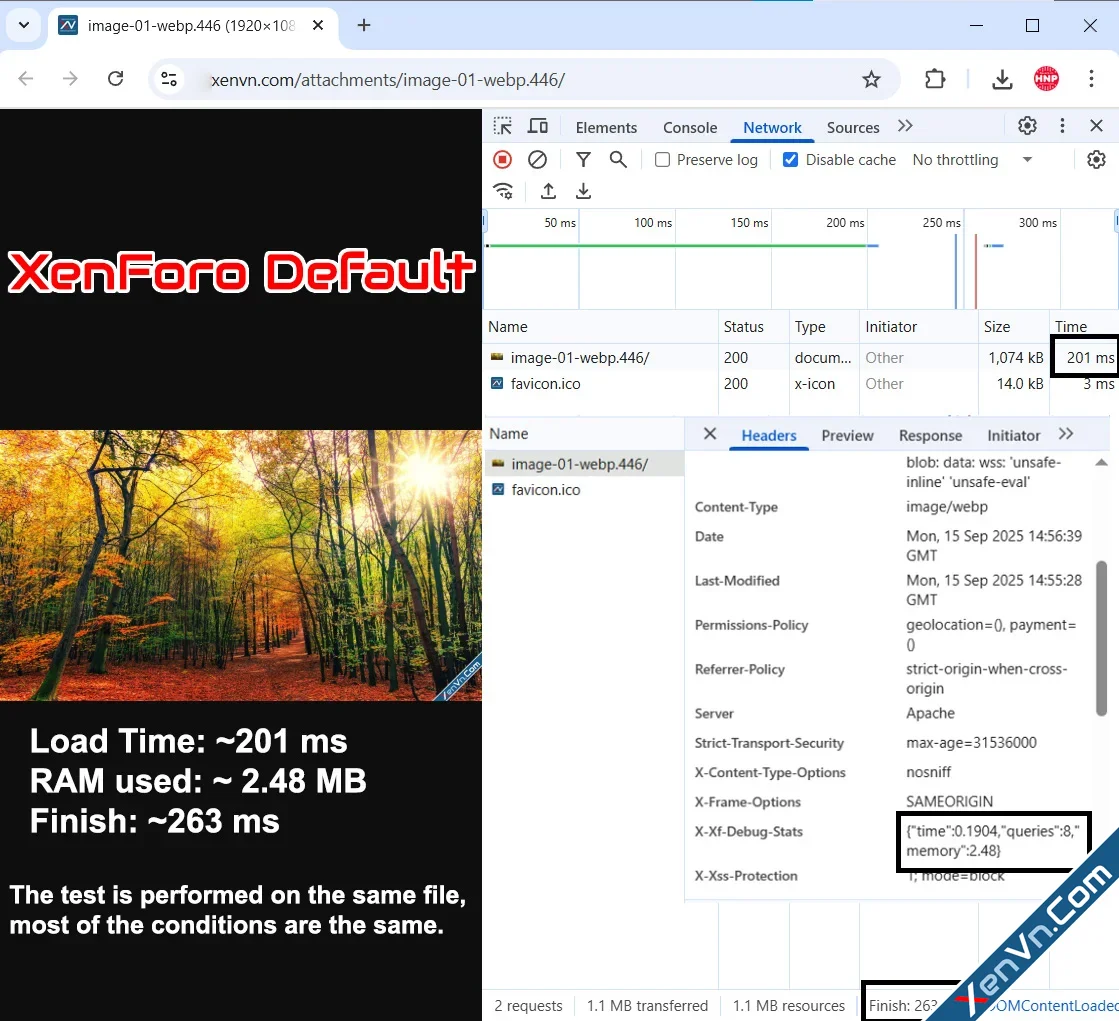Reload the current page
1119x1021 pixels.
click(116, 78)
